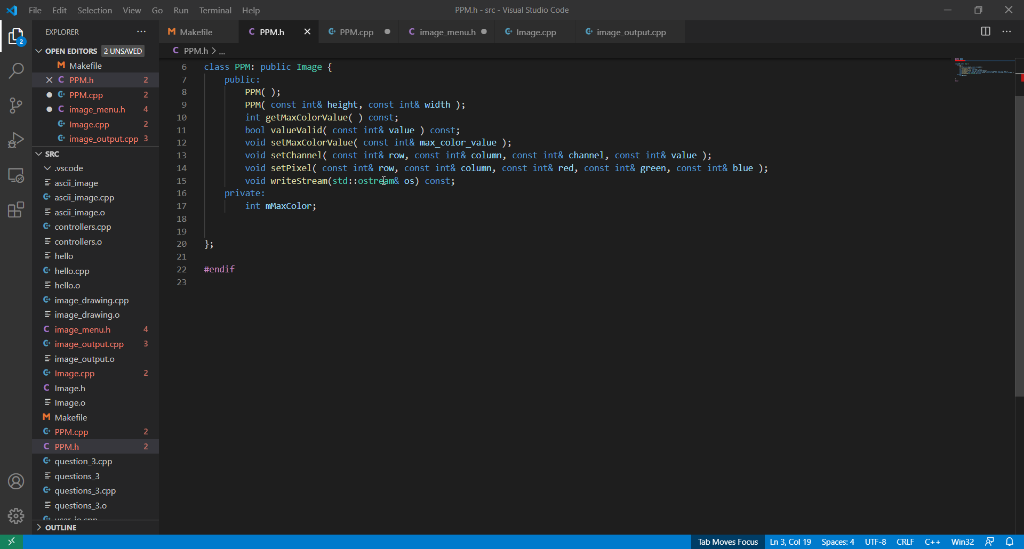
Task: Open the Search view in activity bar
Action: (x=16, y=71)
